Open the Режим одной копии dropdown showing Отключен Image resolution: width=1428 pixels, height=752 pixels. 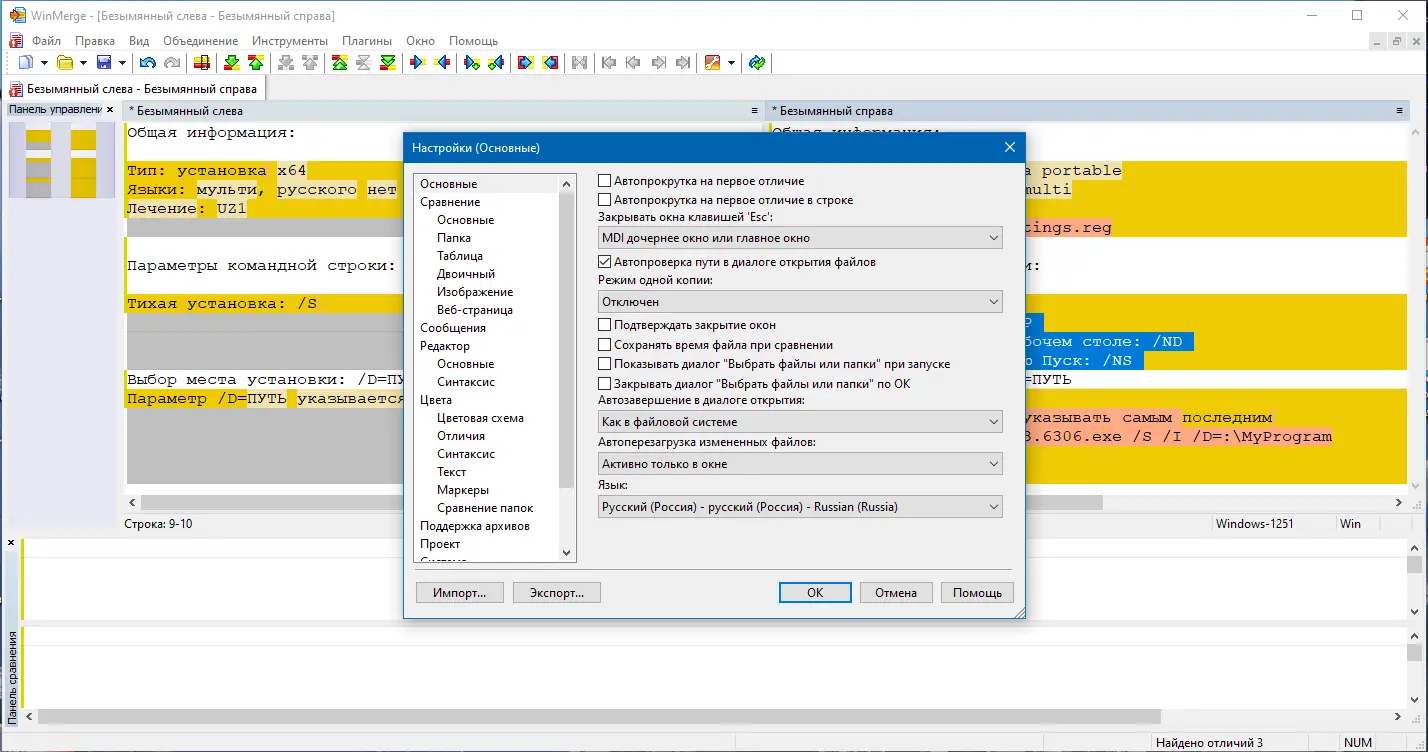point(800,301)
